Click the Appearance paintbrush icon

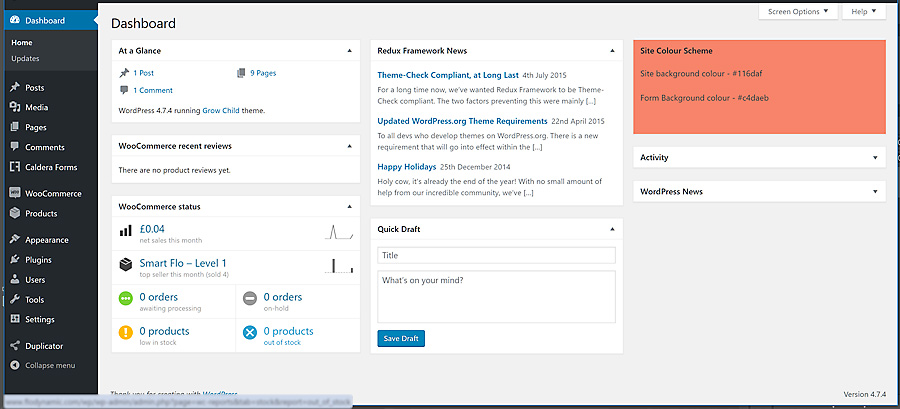click(14, 240)
